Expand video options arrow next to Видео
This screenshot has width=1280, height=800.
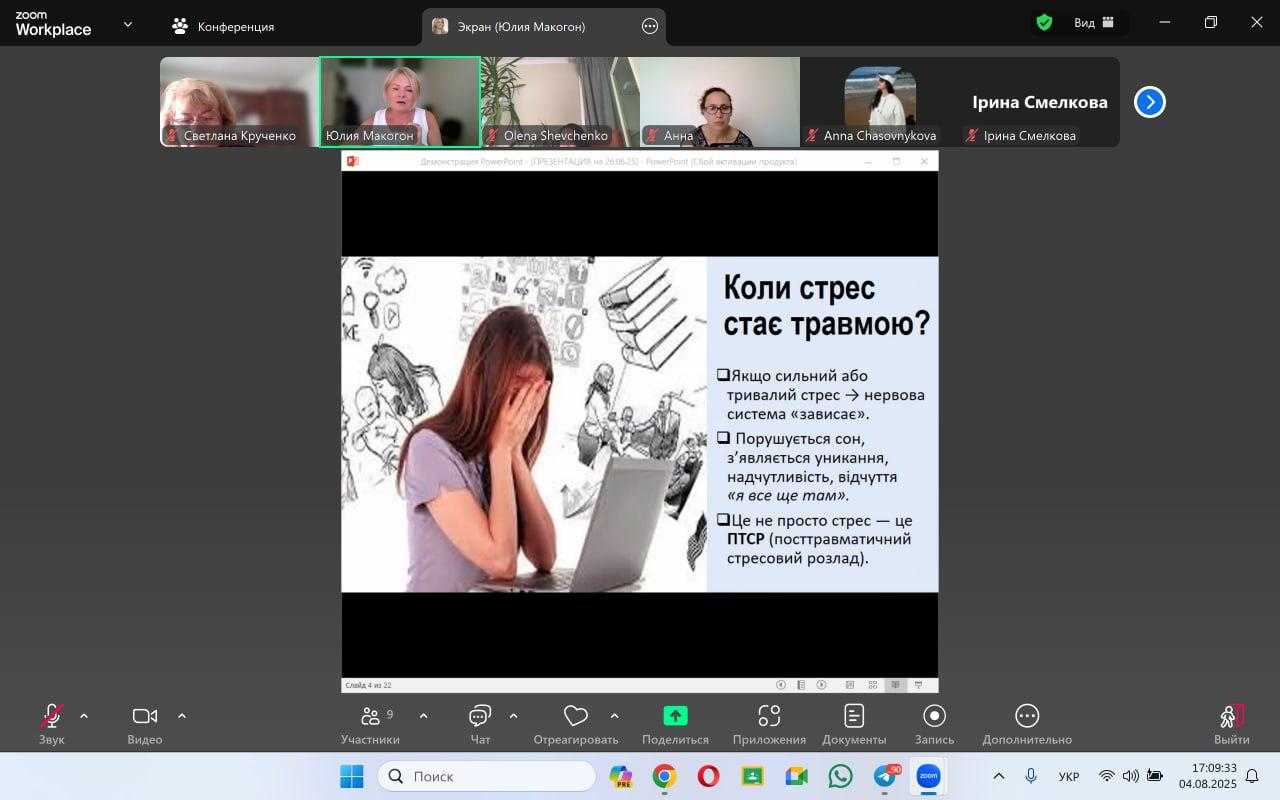[x=182, y=716]
